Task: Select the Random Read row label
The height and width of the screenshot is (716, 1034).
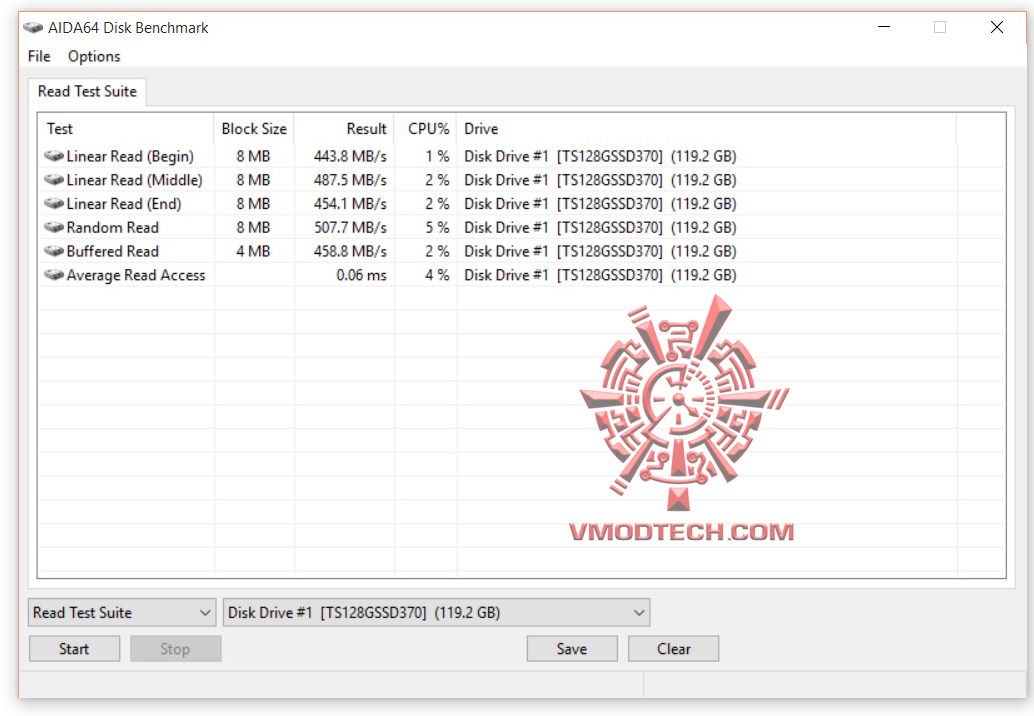Action: pos(113,228)
